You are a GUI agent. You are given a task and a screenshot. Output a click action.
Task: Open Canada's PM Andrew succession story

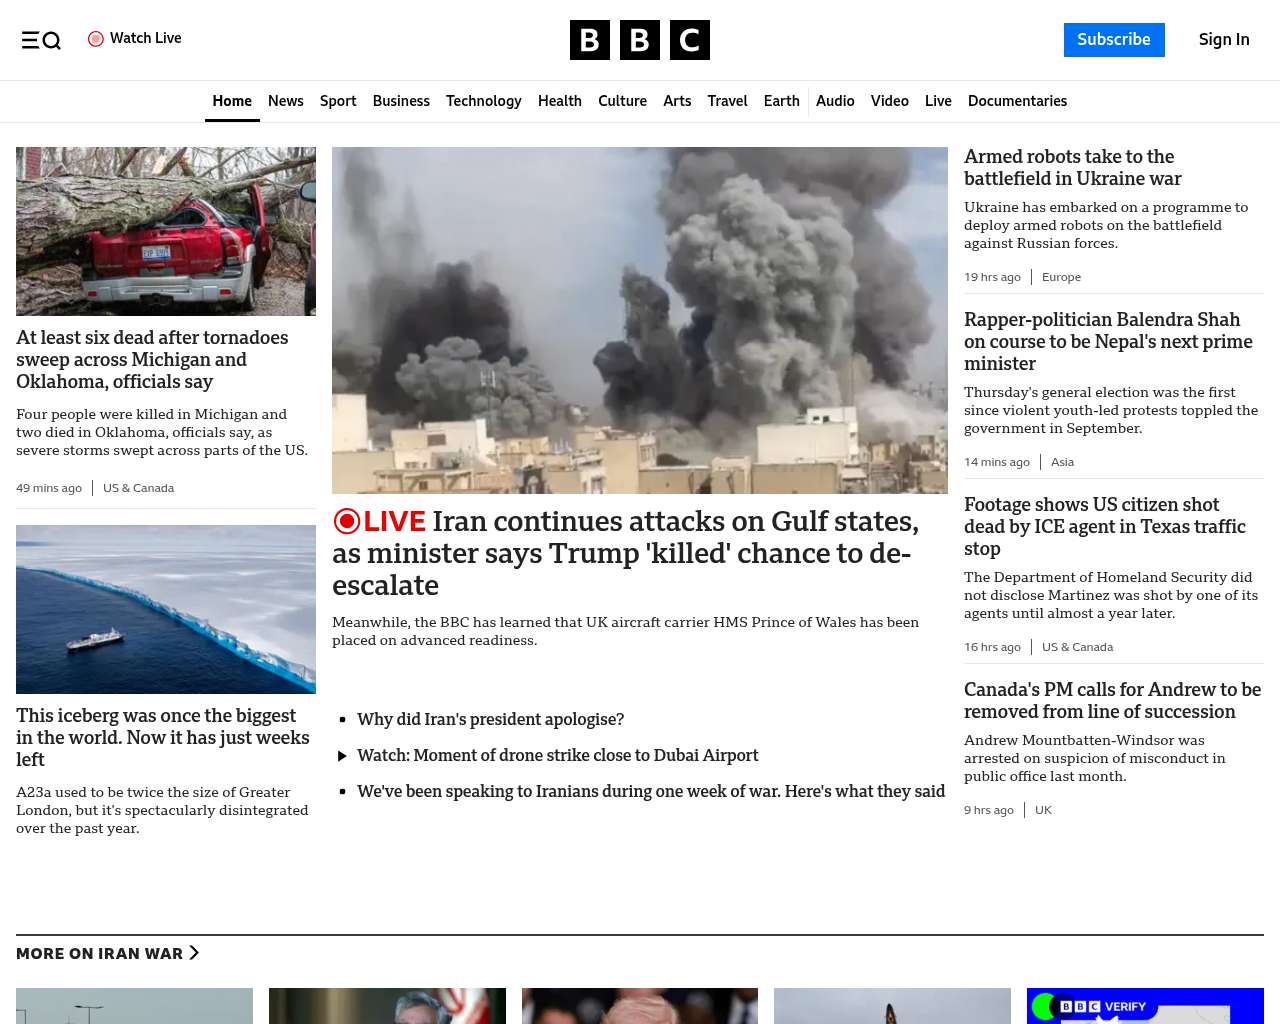1112,700
